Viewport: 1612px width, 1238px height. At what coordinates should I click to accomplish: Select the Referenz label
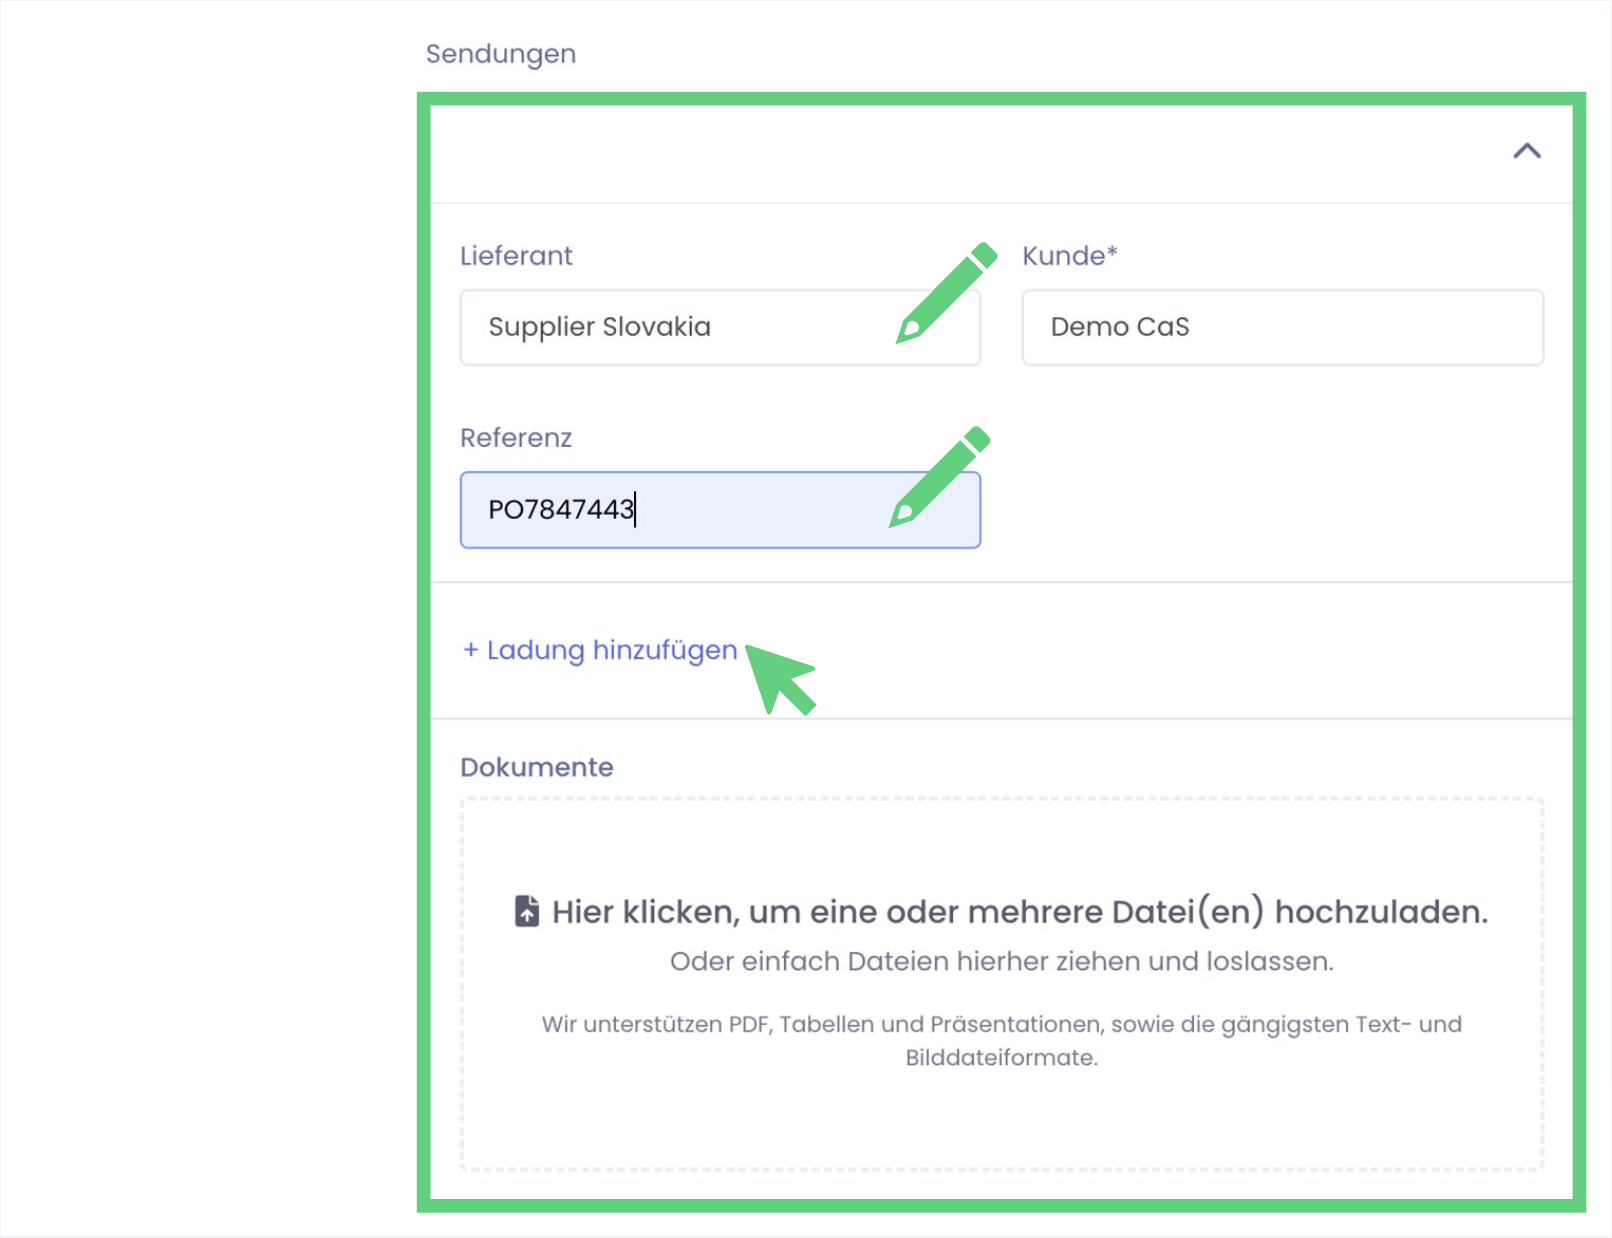pyautogui.click(x=516, y=438)
